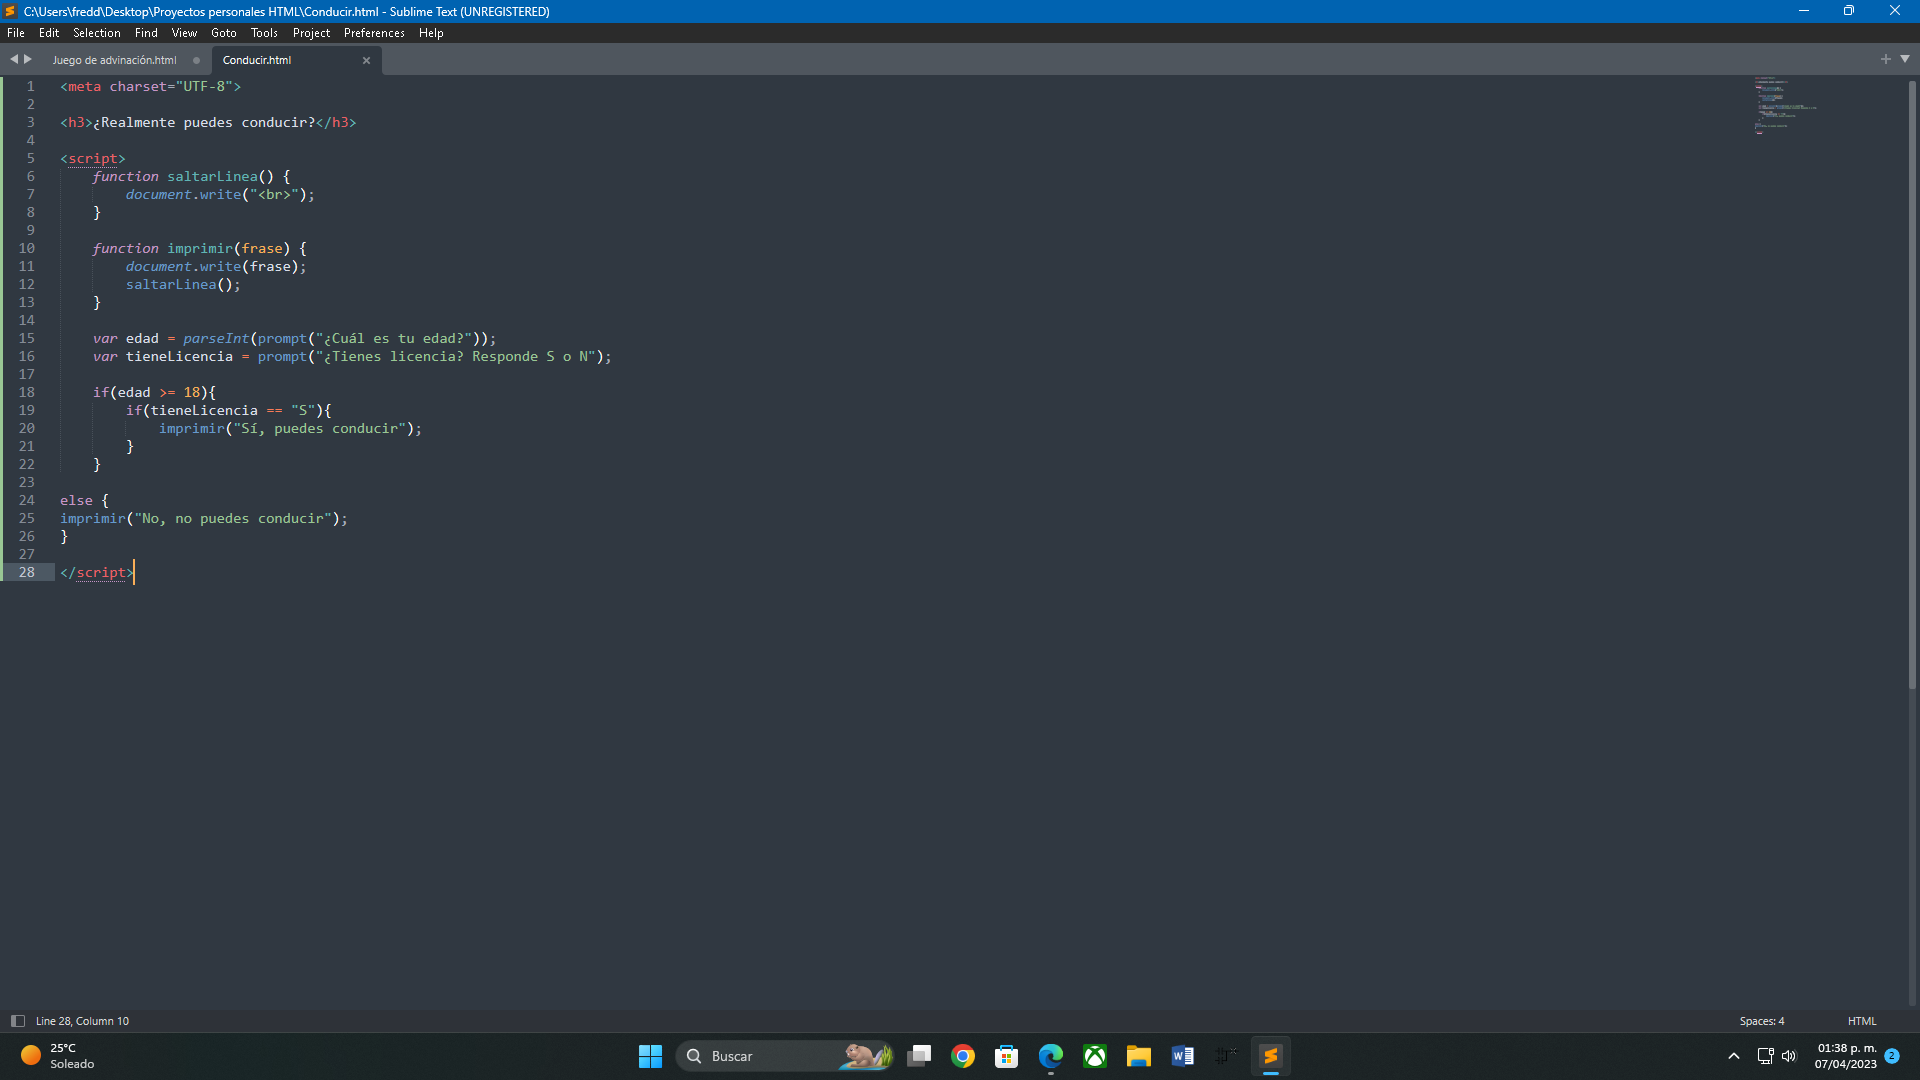The height and width of the screenshot is (1080, 1920).
Task: Click the tieneLicencia variable declaration
Action: [179, 356]
